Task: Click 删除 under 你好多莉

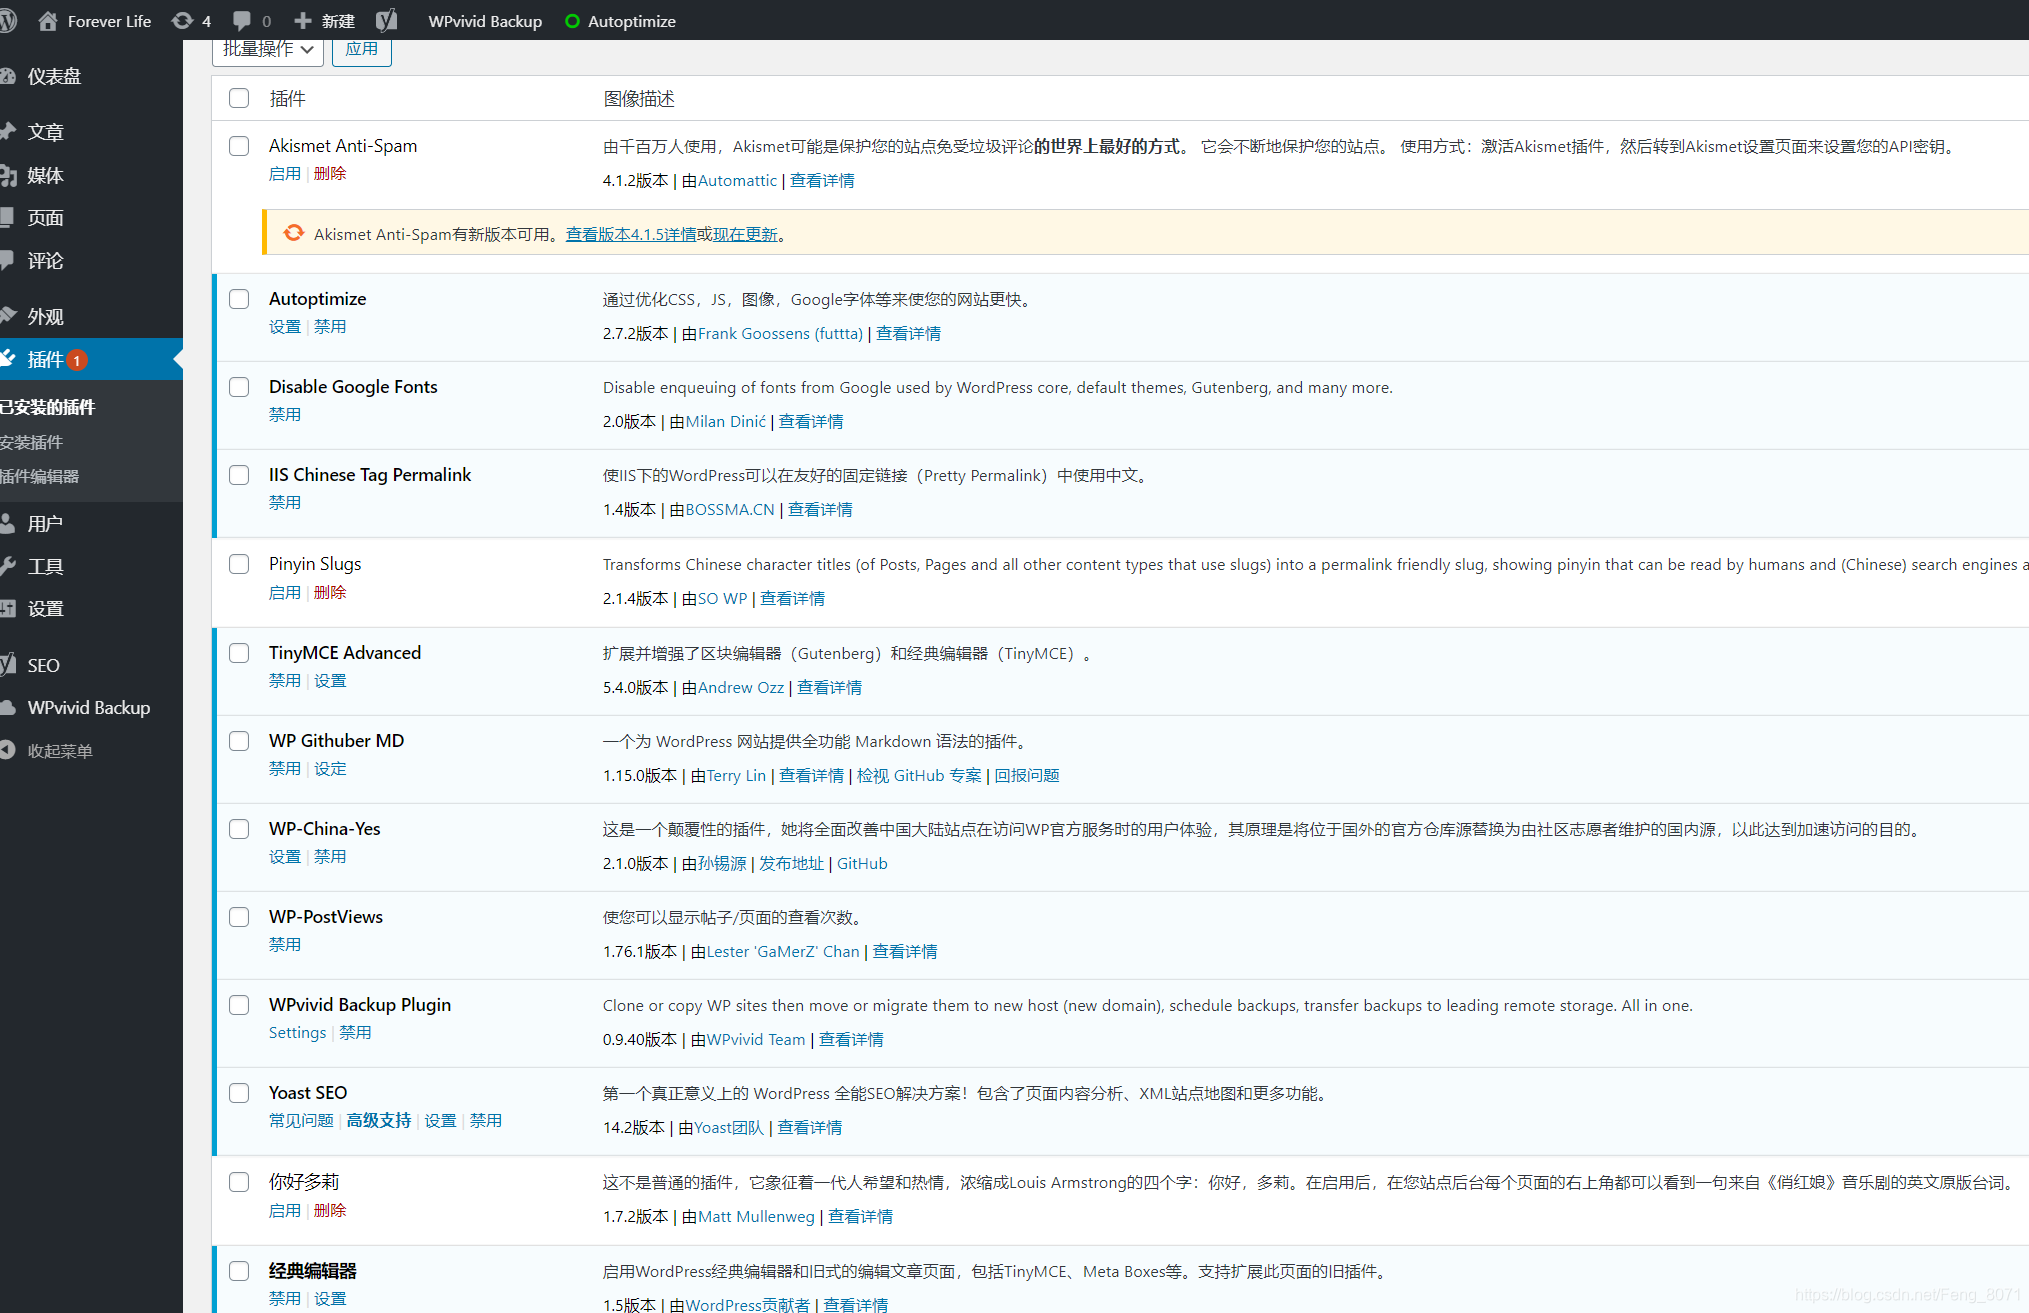Action: 330,1210
